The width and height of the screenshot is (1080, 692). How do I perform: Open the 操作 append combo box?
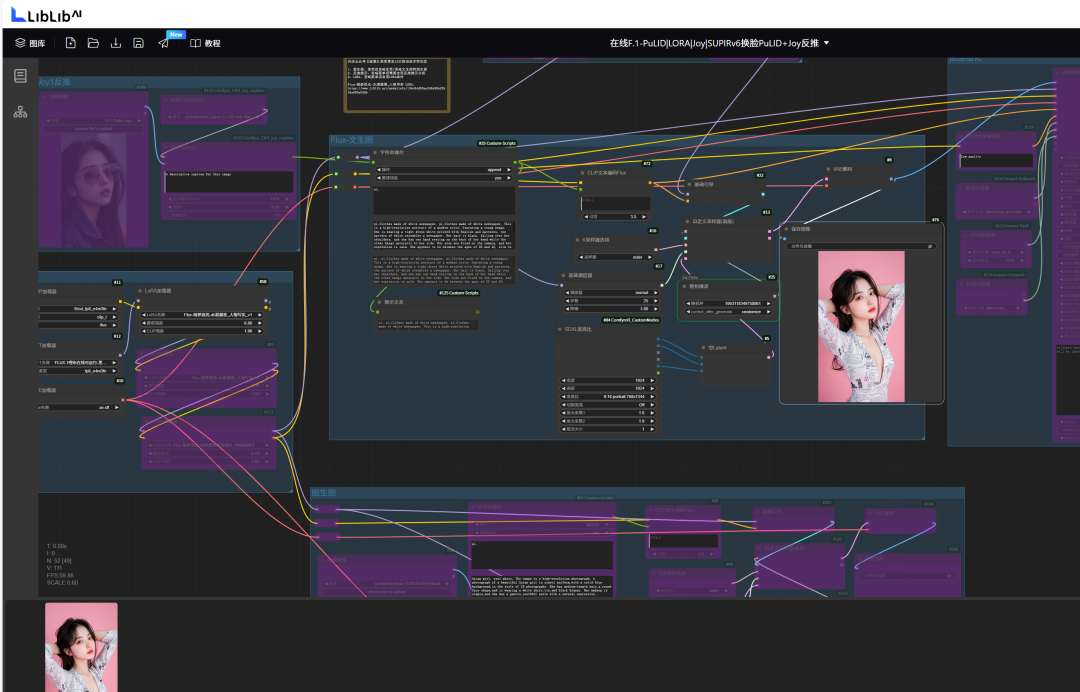(445, 169)
